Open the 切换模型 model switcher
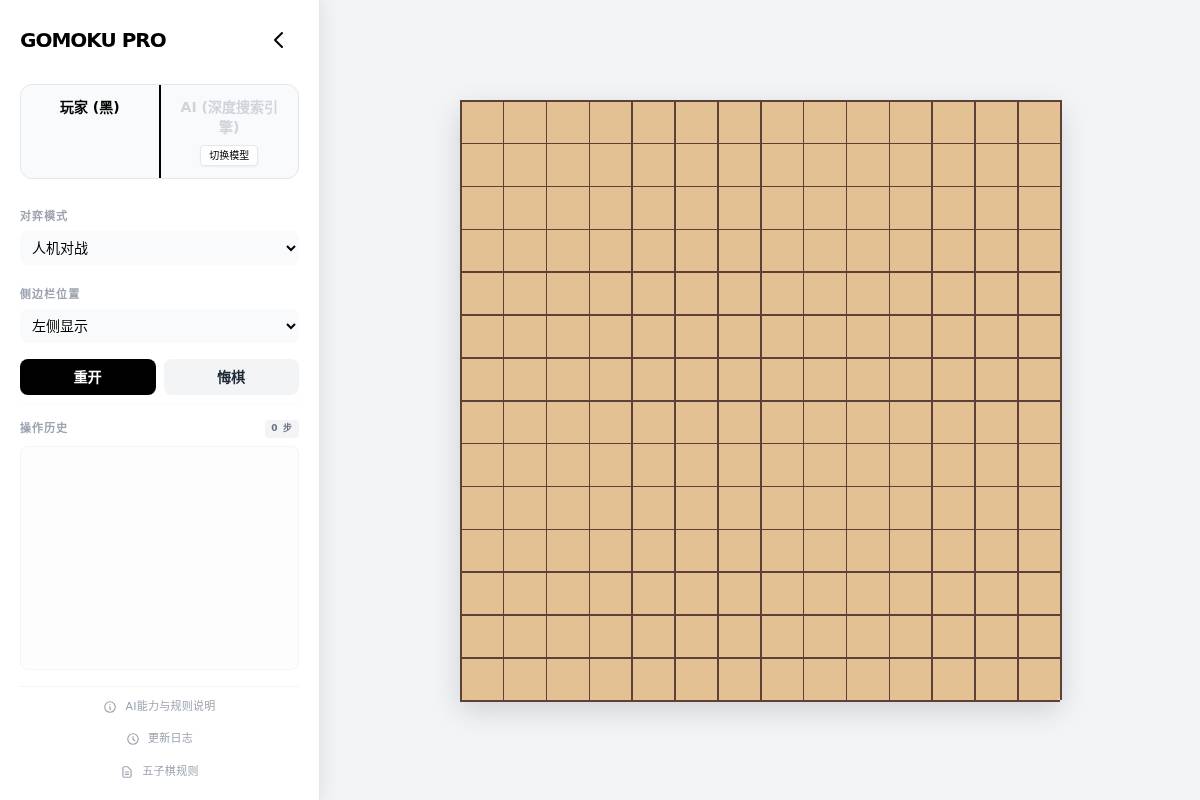This screenshot has height=800, width=1200. click(229, 156)
